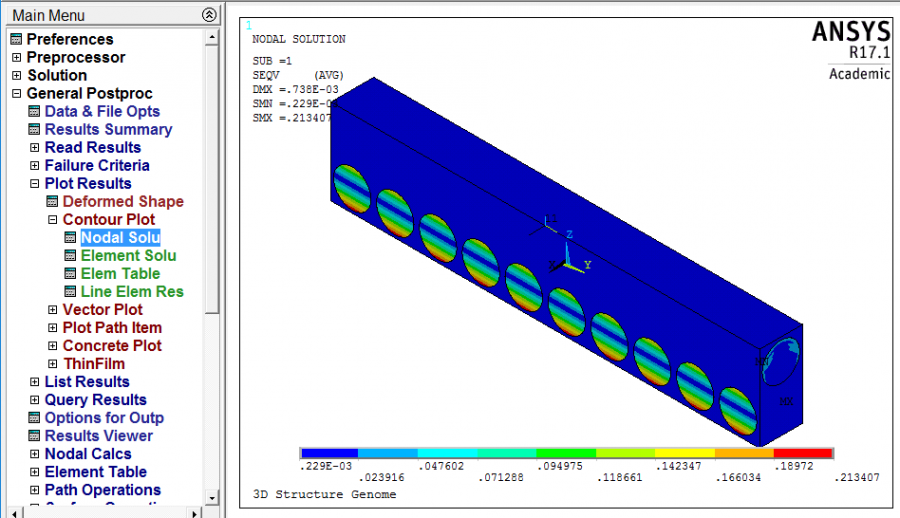Expand the Preprocessor tree node
This screenshot has width=900, height=518.
(x=17, y=57)
